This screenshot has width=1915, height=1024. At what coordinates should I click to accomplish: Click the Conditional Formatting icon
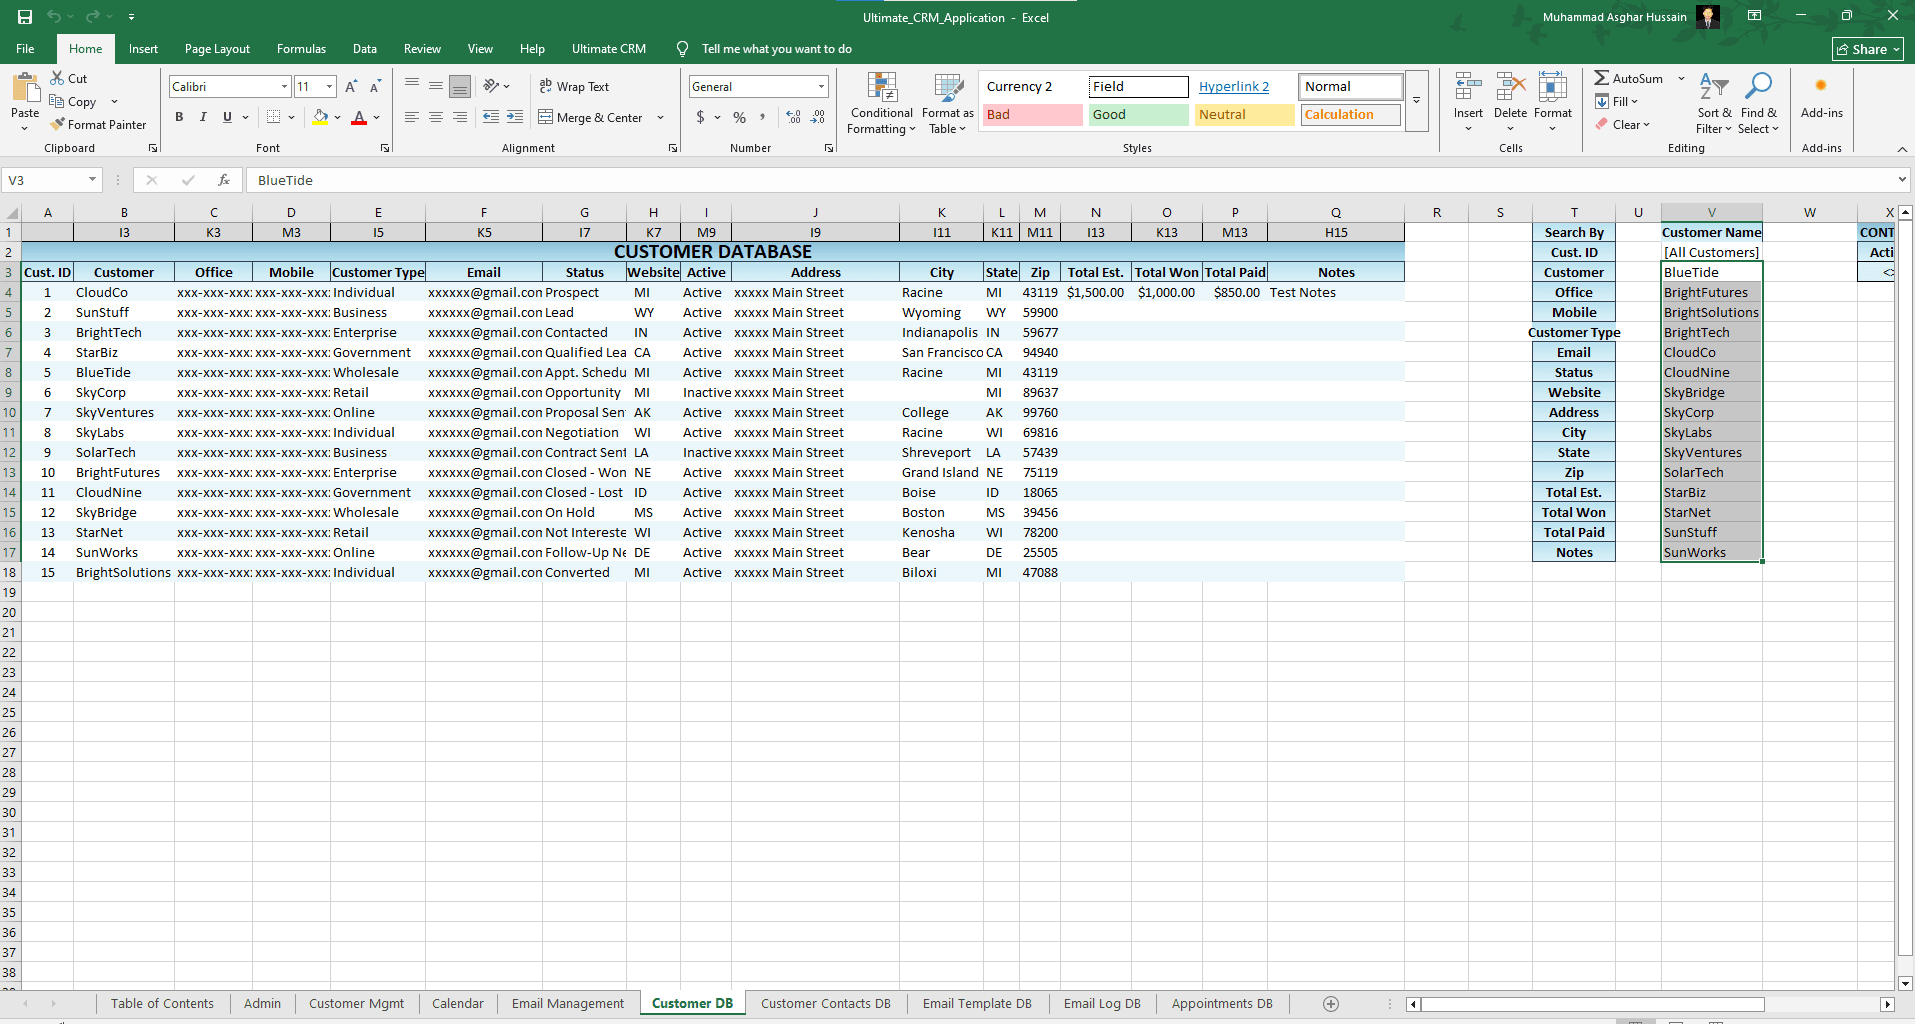pos(881,88)
